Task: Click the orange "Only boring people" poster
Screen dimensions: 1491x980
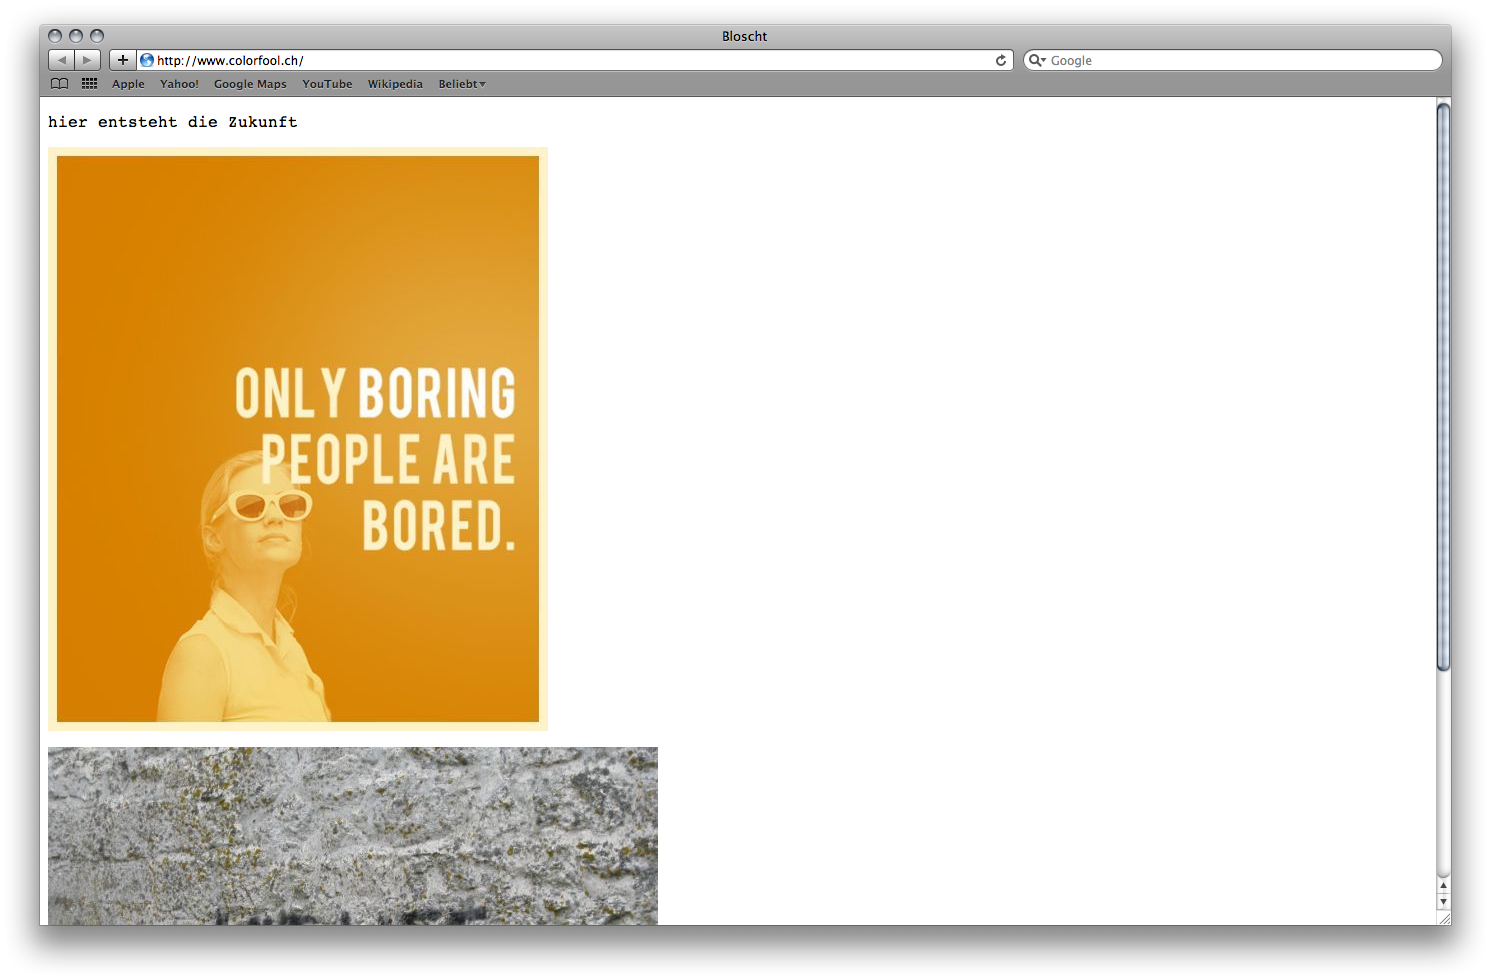Action: 298,438
